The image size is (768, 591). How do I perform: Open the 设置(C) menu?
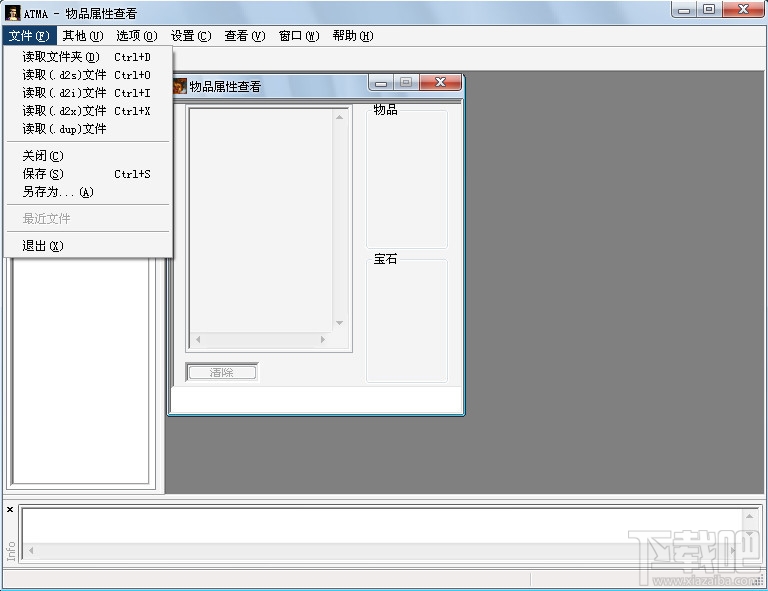[x=191, y=36]
